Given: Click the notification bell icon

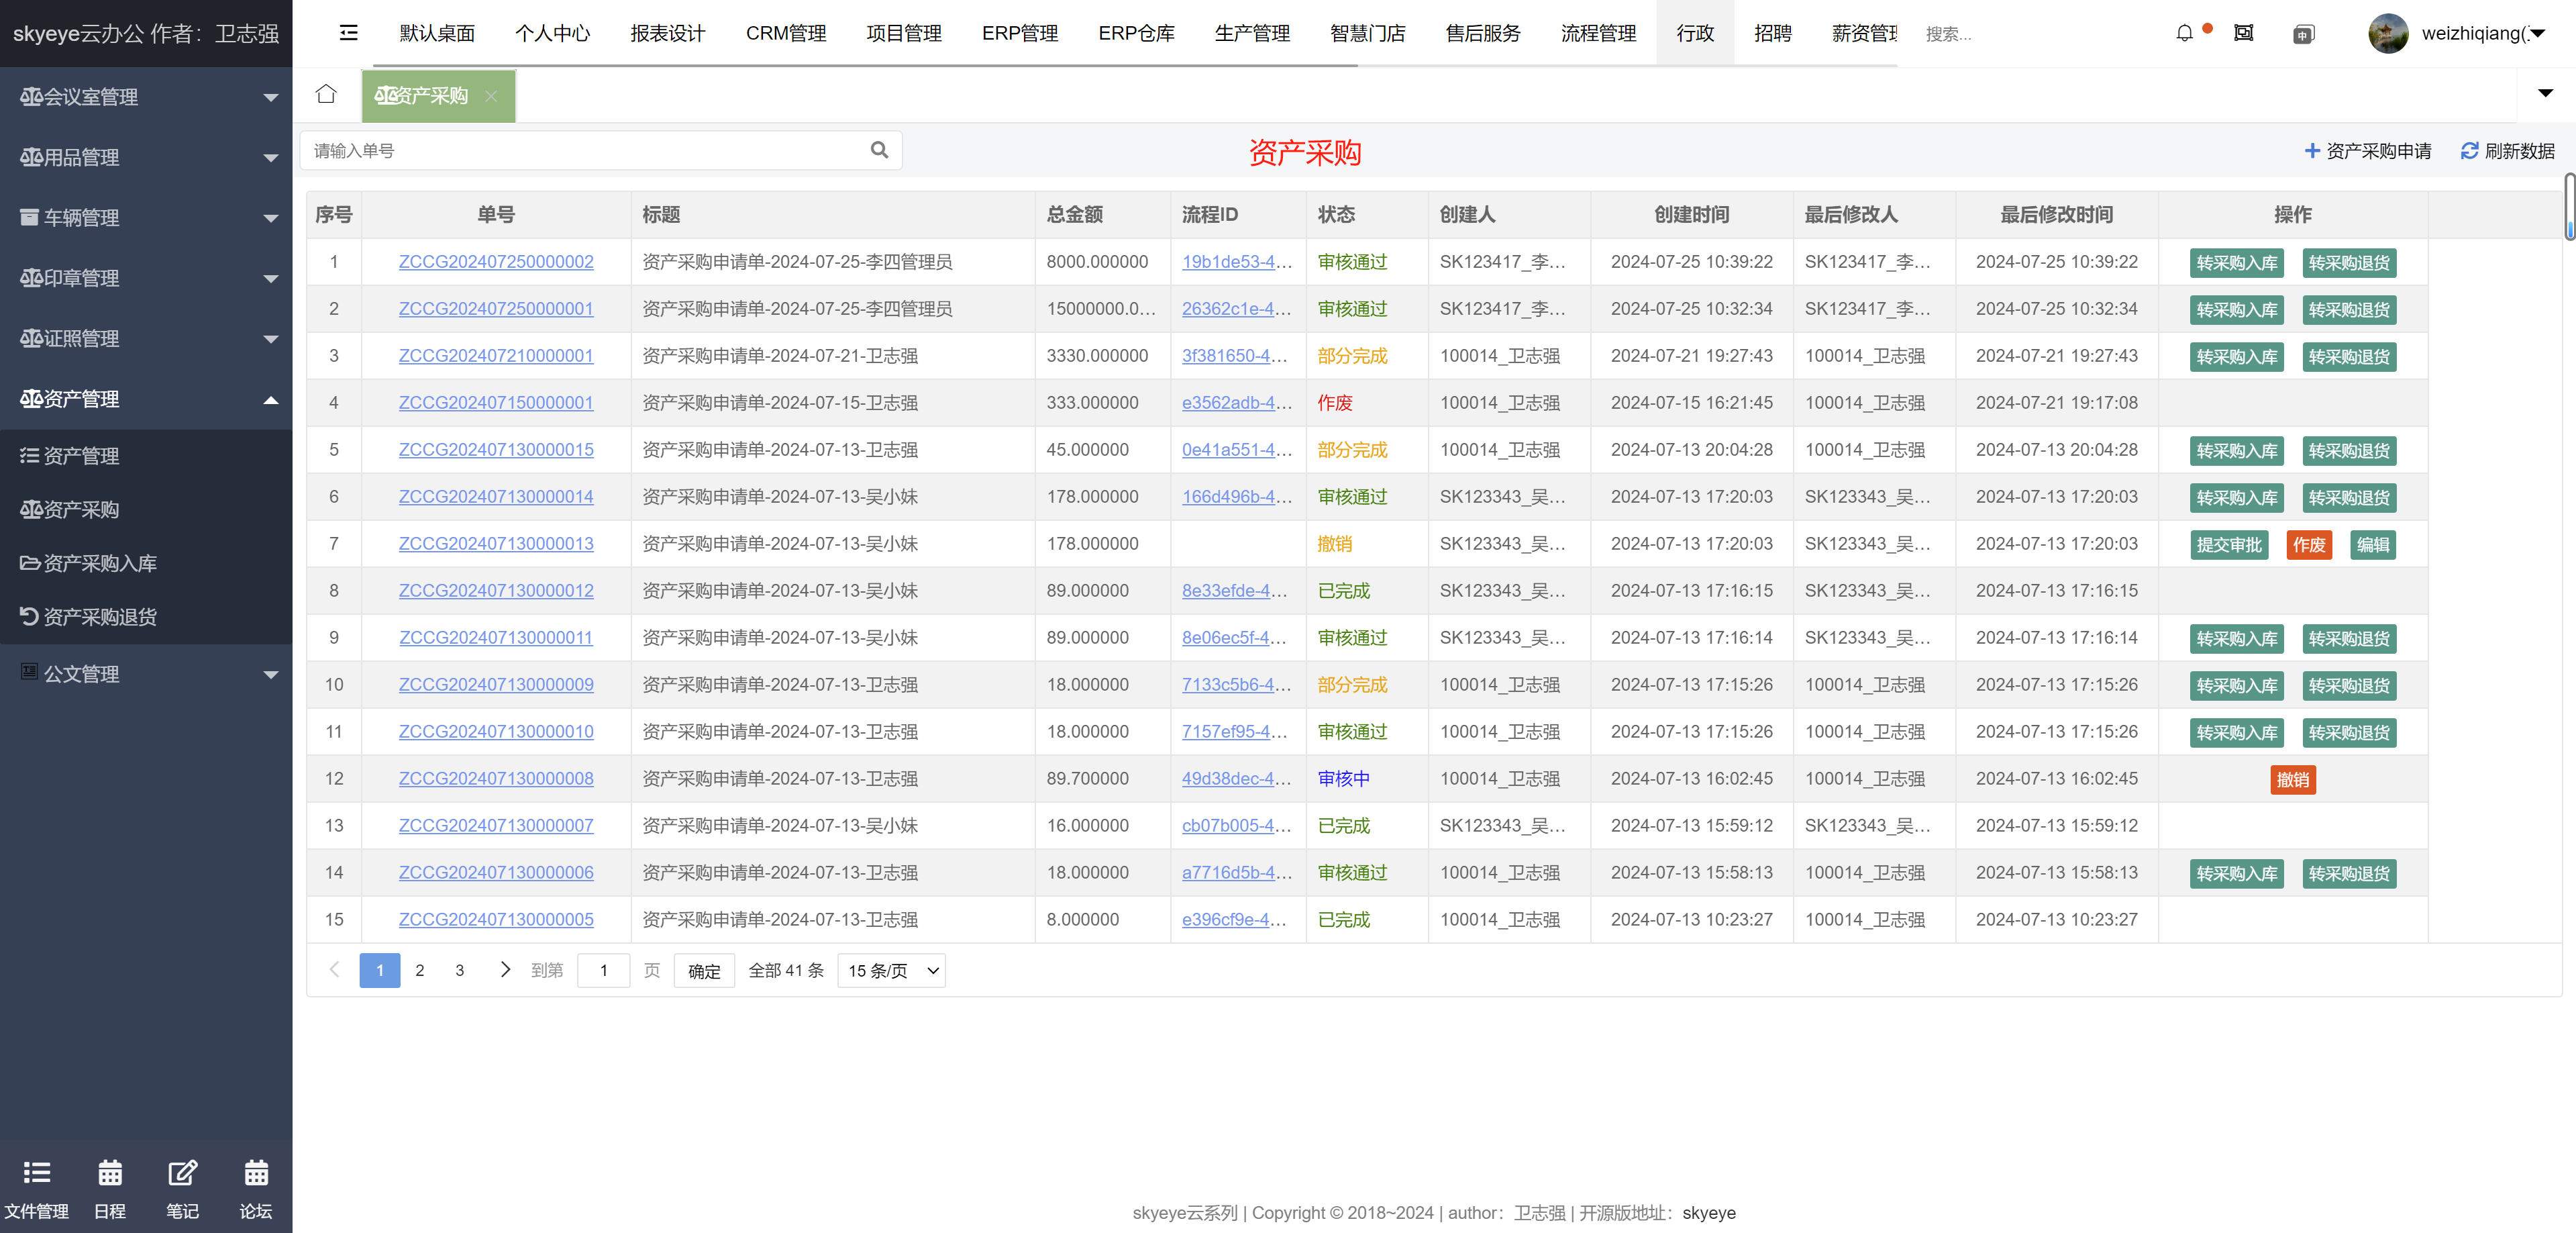Looking at the screenshot, I should tap(2184, 33).
